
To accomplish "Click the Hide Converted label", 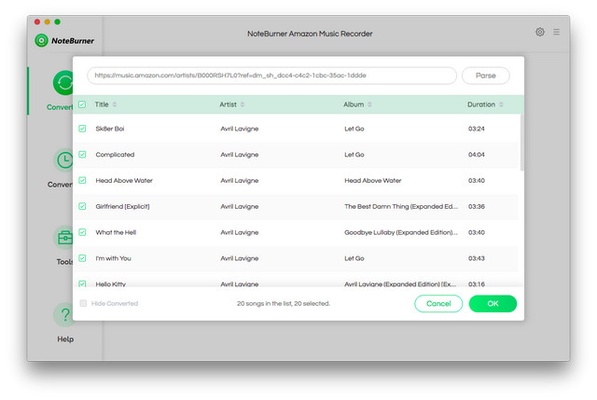I will (x=115, y=303).
